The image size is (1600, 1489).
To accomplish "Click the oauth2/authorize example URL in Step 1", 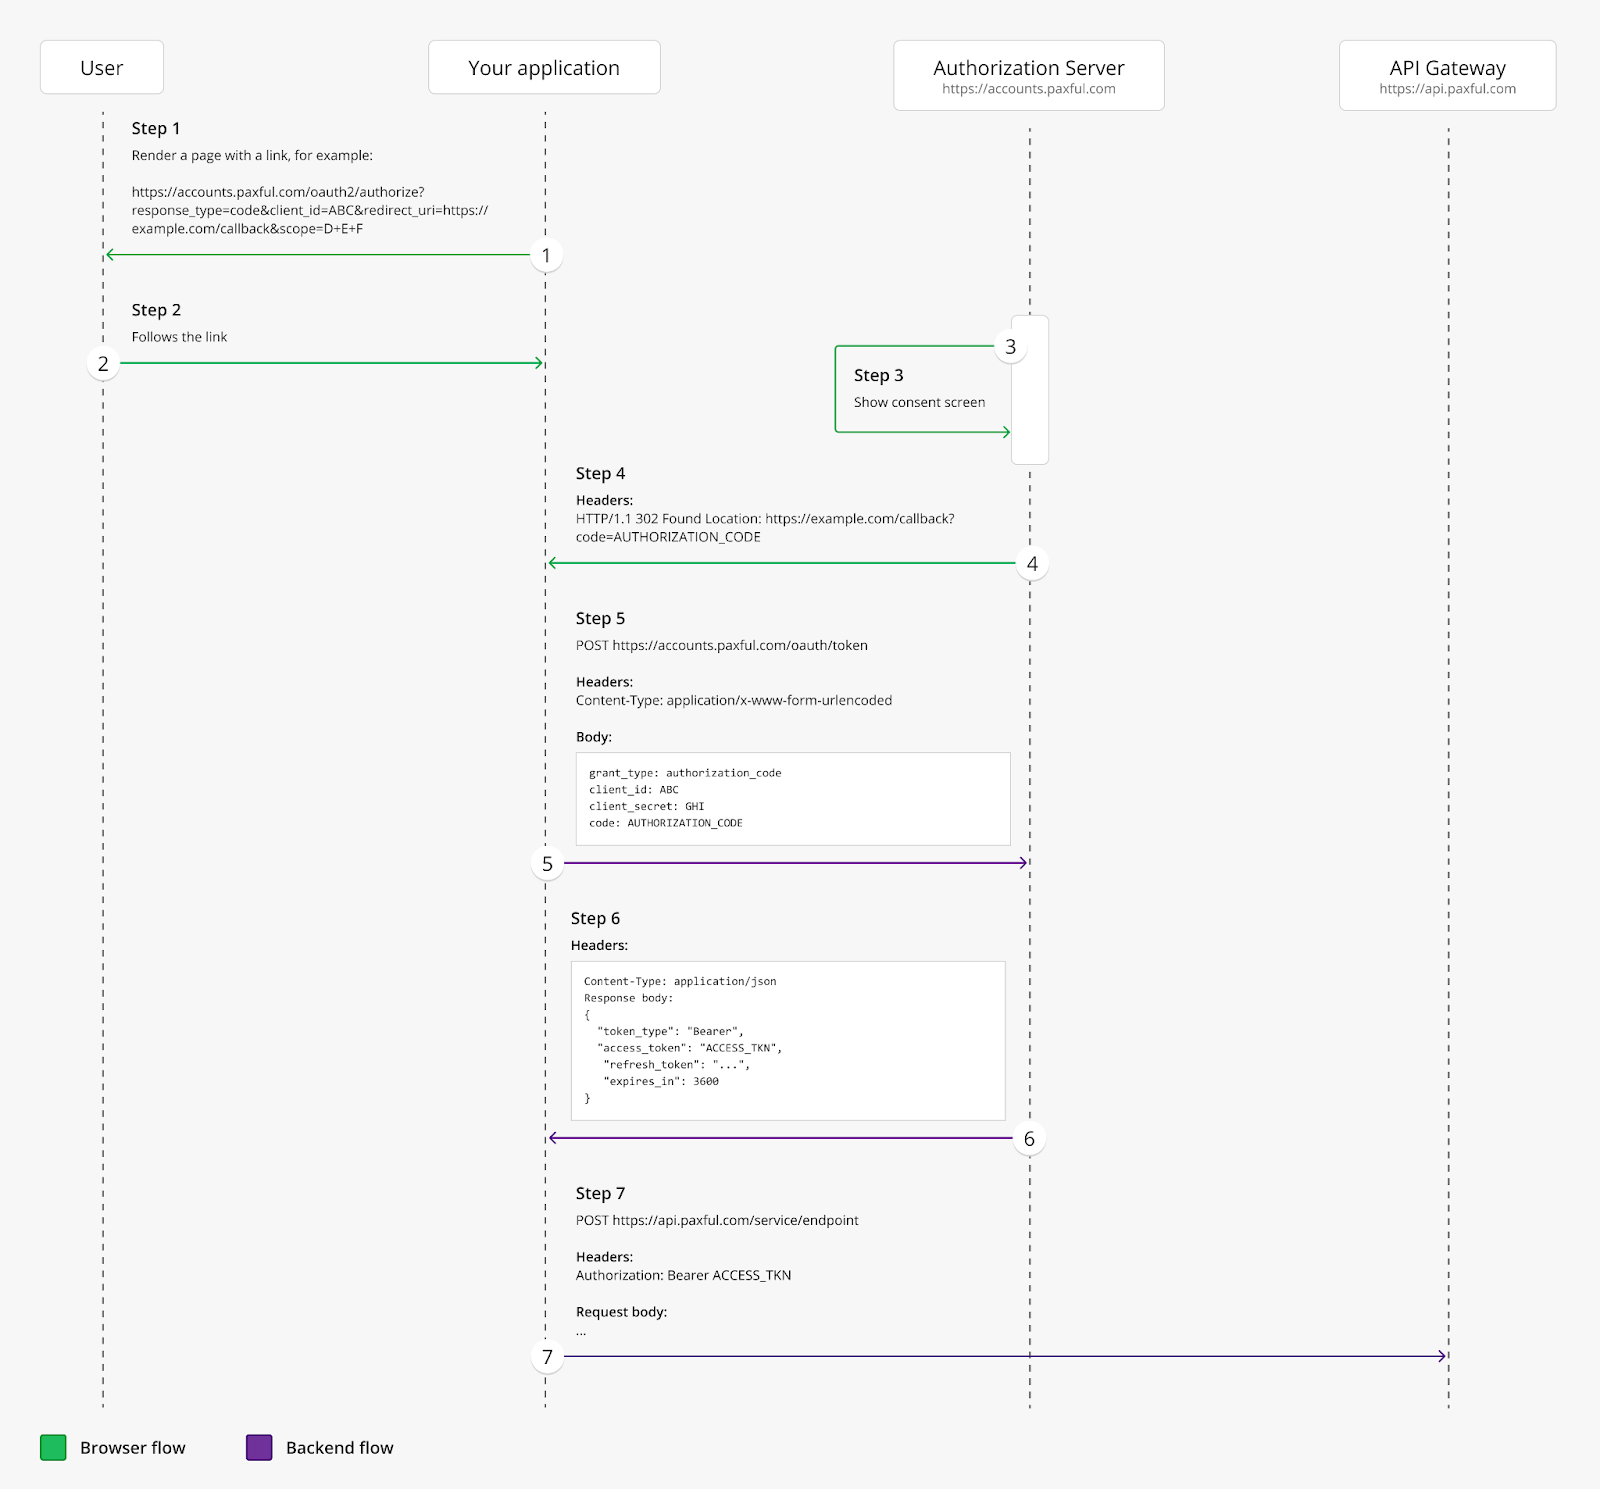I will pyautogui.click(x=310, y=210).
